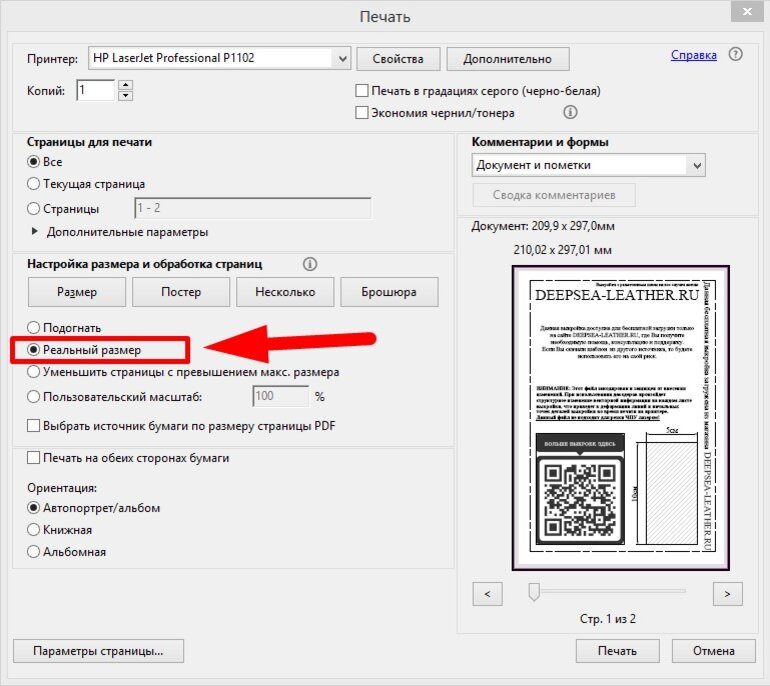
Task: Check paper source by PDF page size
Action: pos(33,425)
